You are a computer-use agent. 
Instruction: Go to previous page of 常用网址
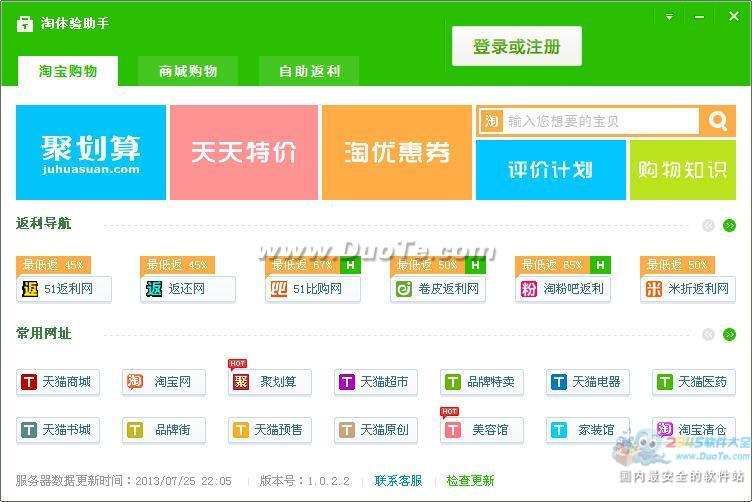pyautogui.click(x=708, y=334)
